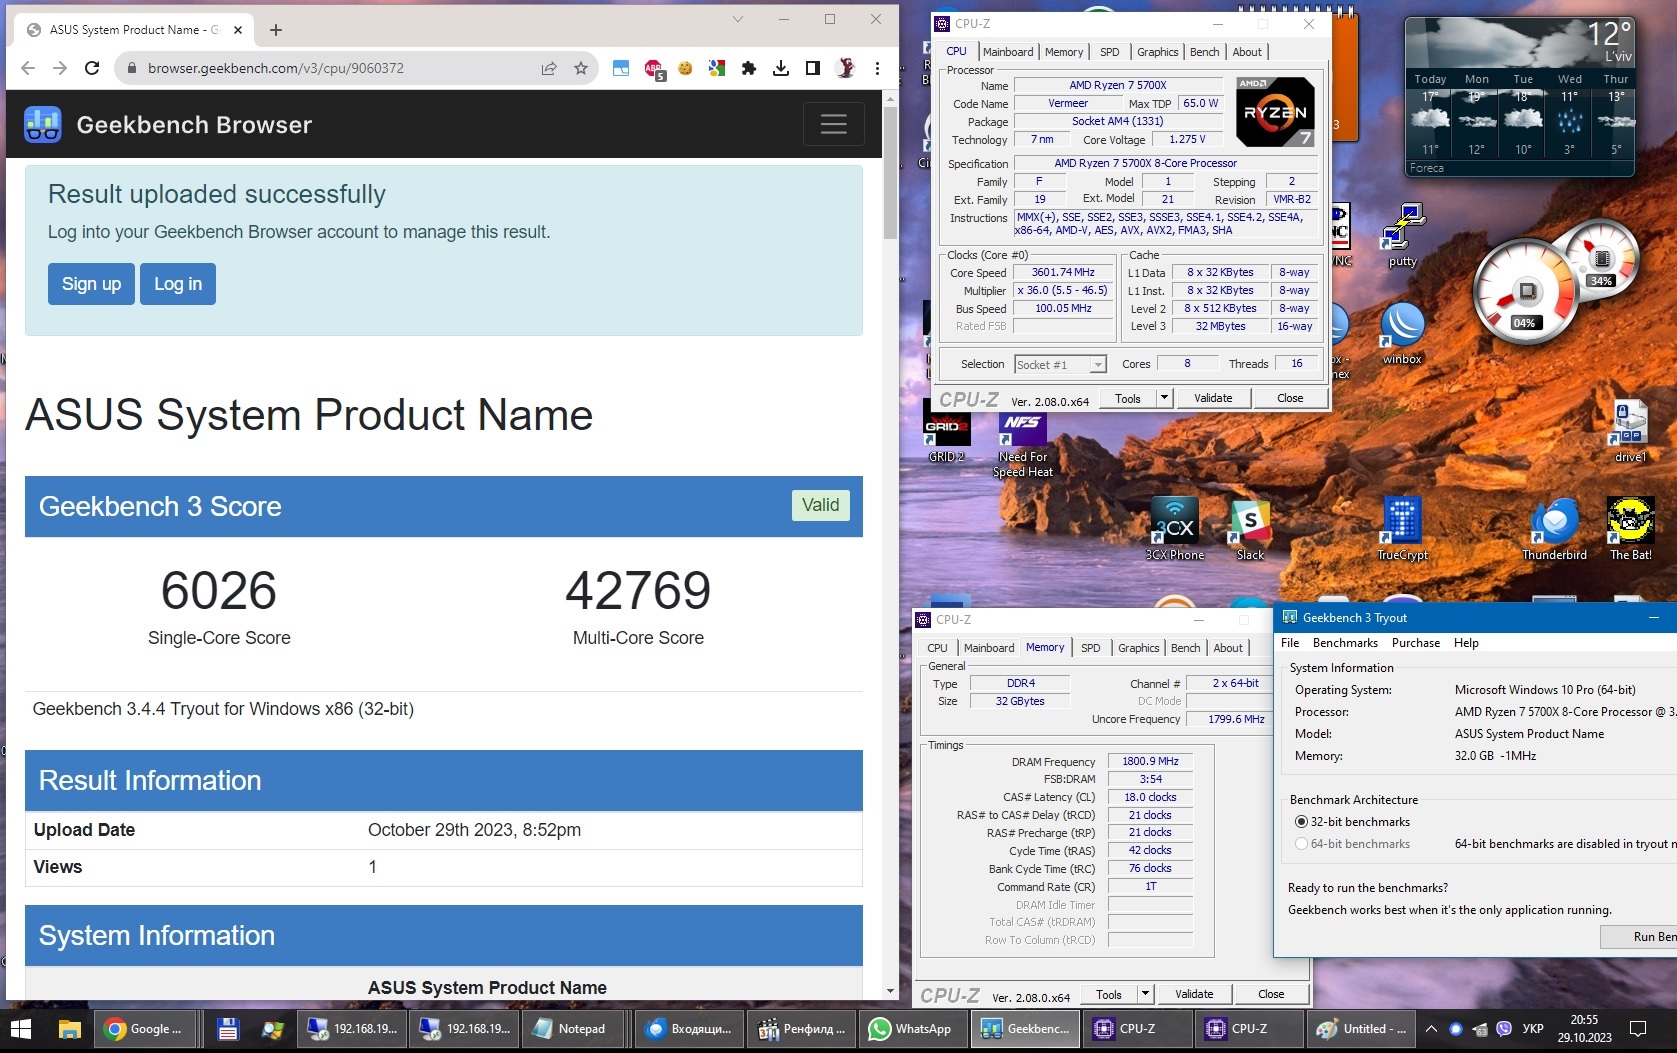Click Chrome's back arrow
Screen dimensions: 1677x1053
(28, 68)
